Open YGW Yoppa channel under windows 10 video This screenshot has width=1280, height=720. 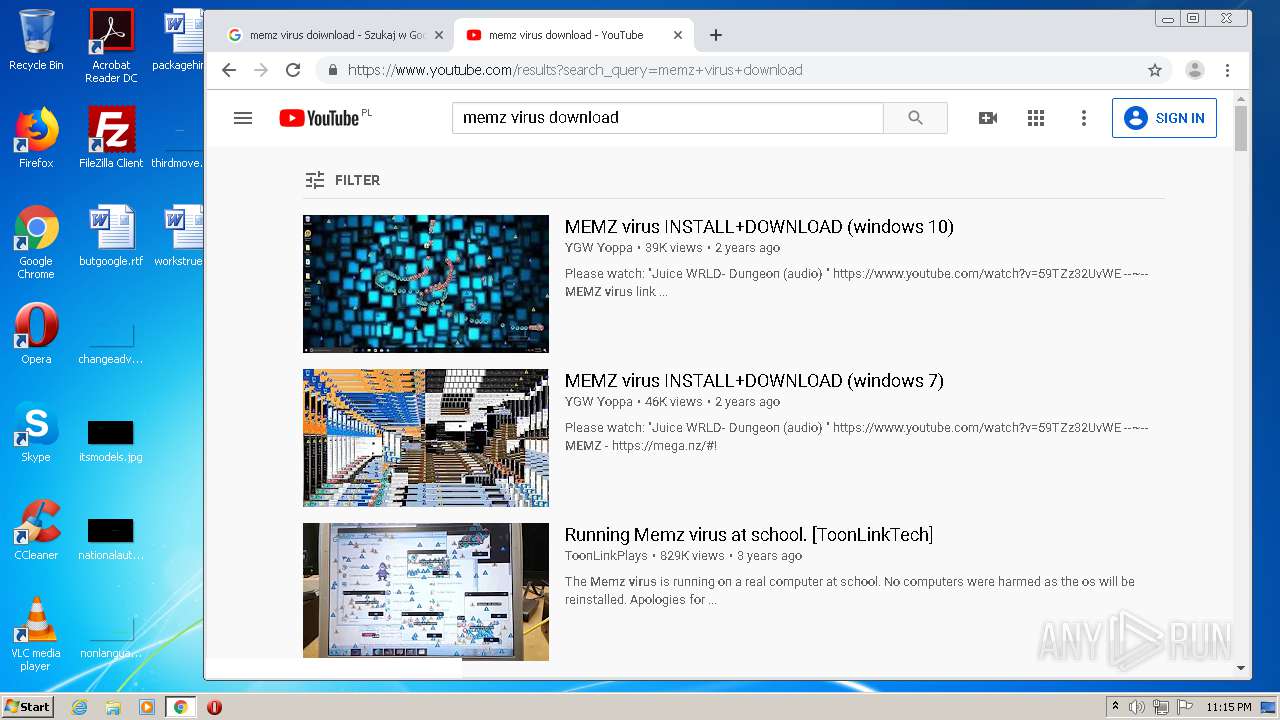(599, 248)
